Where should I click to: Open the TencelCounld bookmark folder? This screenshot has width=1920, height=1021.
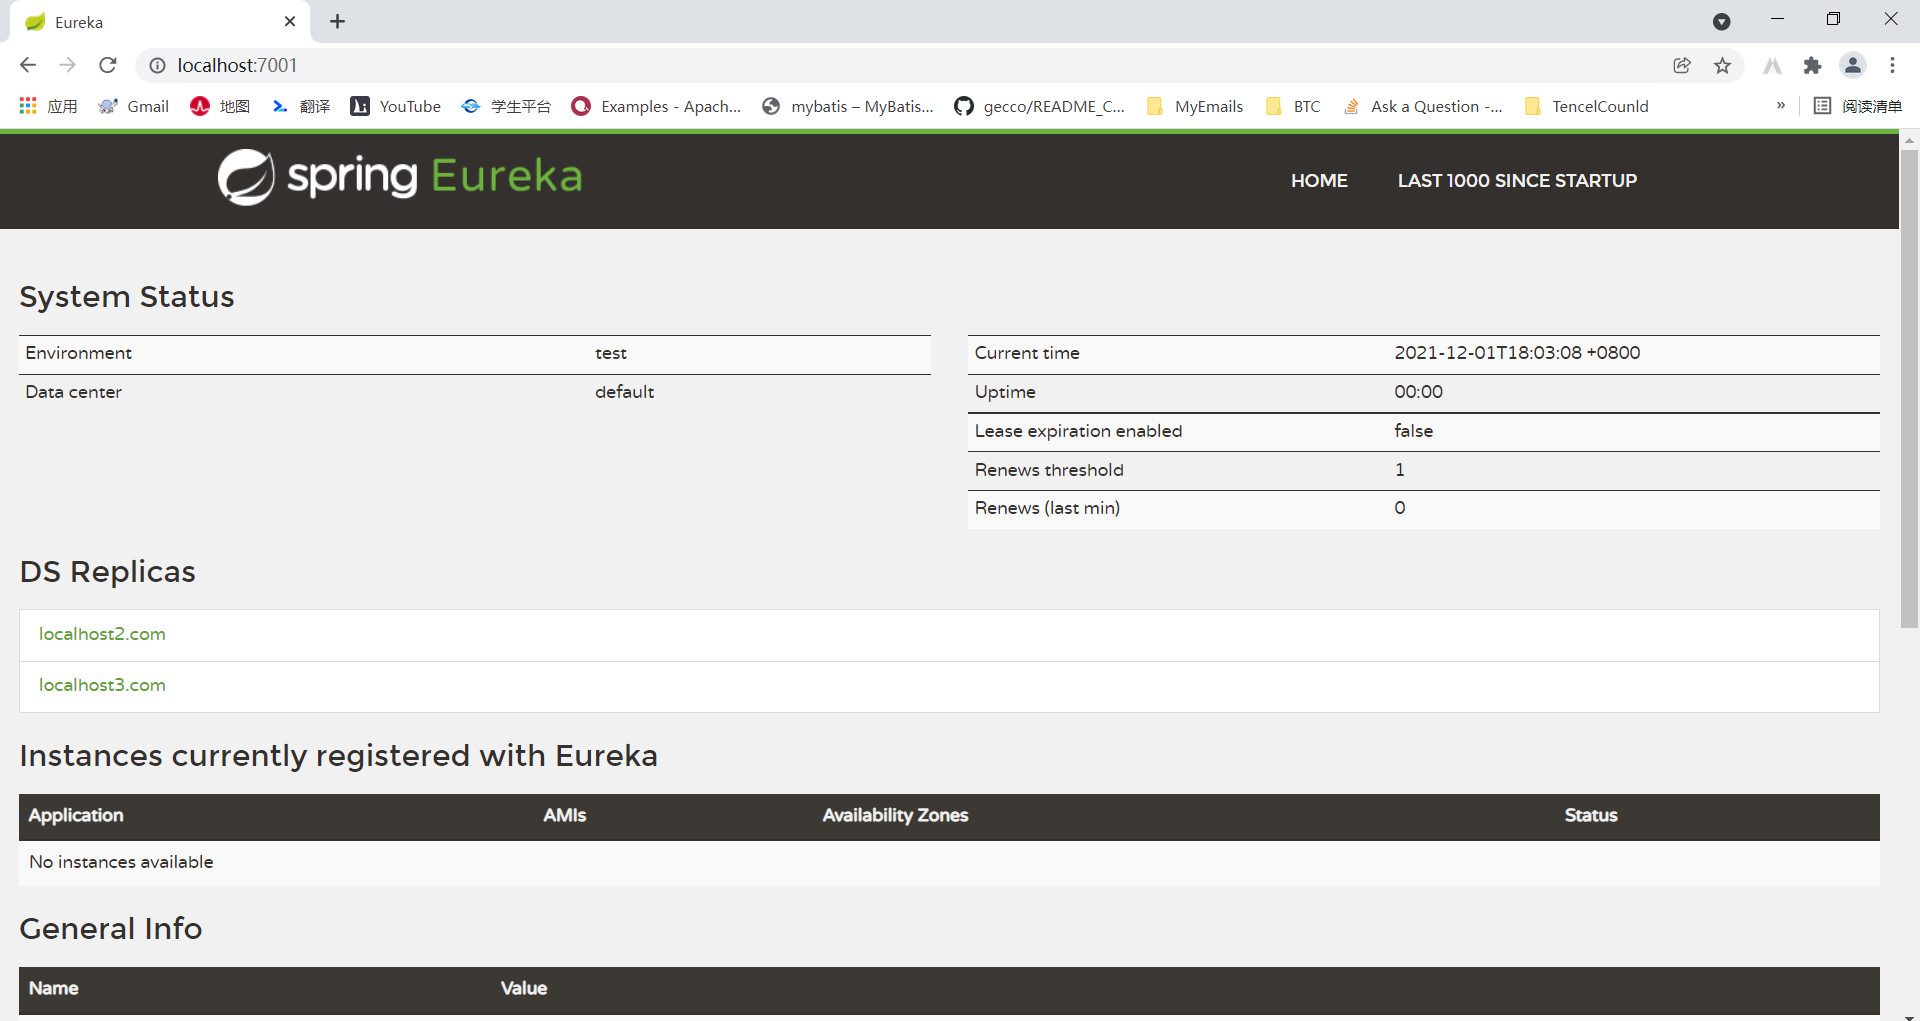1587,106
